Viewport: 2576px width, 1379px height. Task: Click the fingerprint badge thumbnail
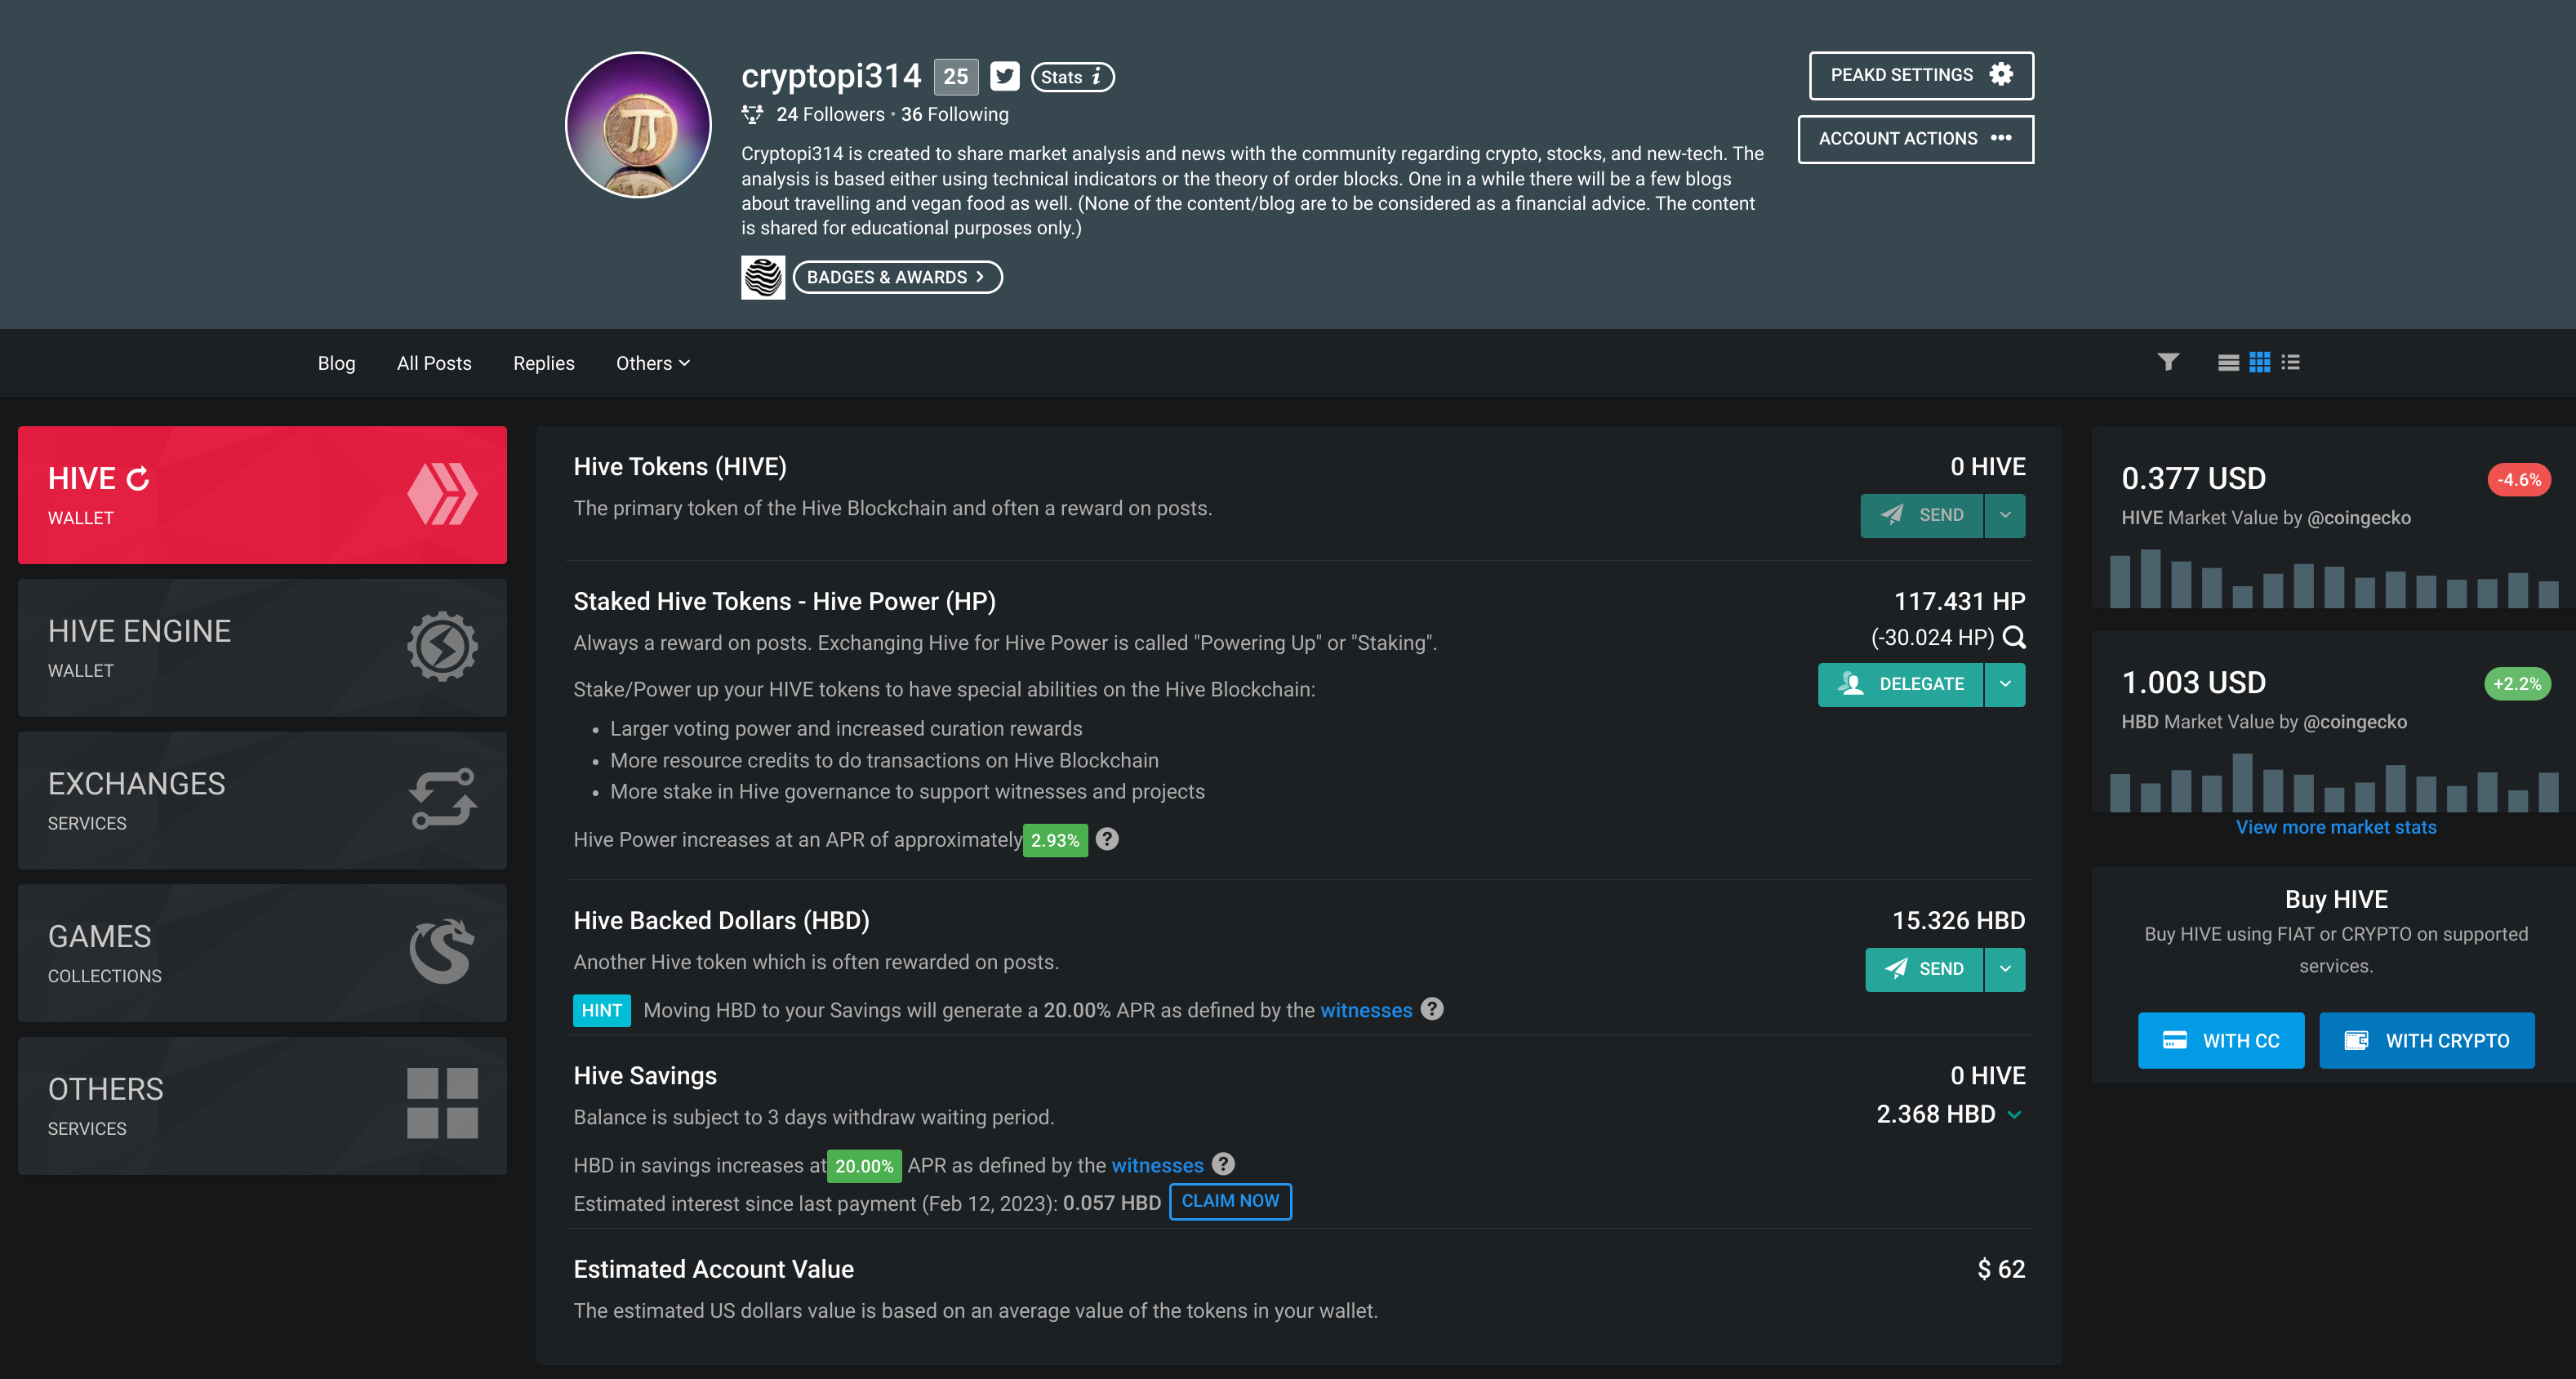pyautogui.click(x=763, y=277)
